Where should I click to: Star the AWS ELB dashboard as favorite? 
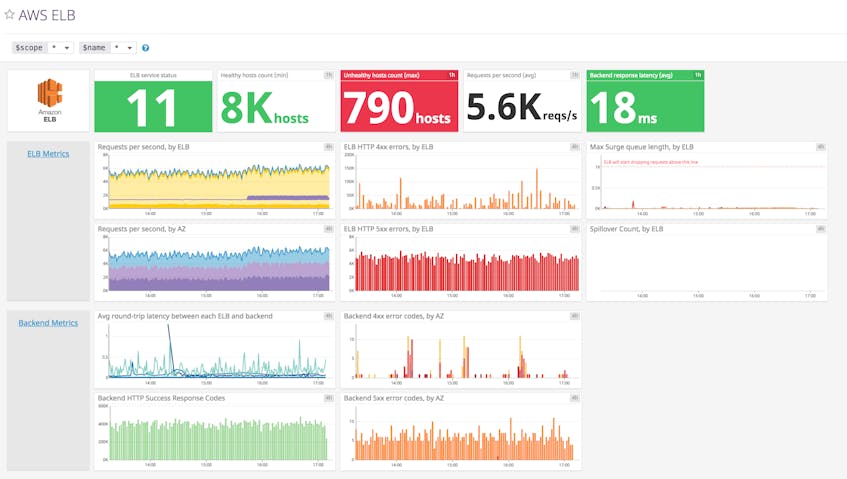(9, 15)
